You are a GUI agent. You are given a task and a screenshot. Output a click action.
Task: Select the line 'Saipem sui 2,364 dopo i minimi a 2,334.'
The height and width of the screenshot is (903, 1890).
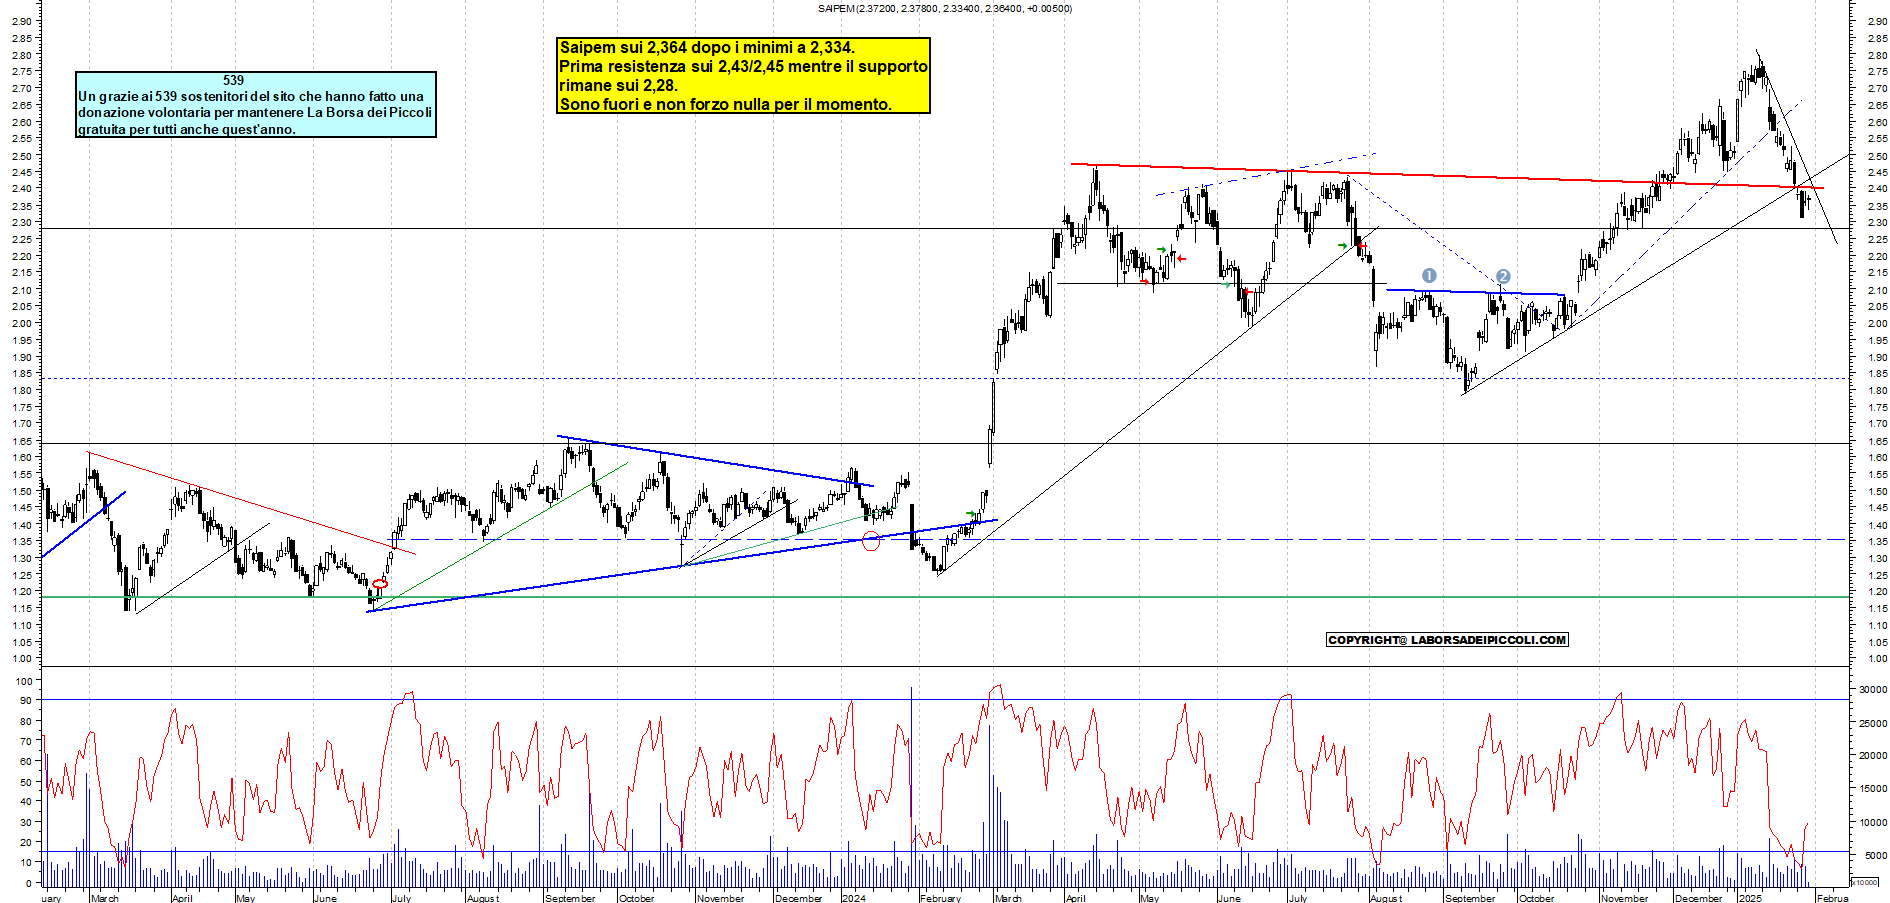click(x=707, y=47)
